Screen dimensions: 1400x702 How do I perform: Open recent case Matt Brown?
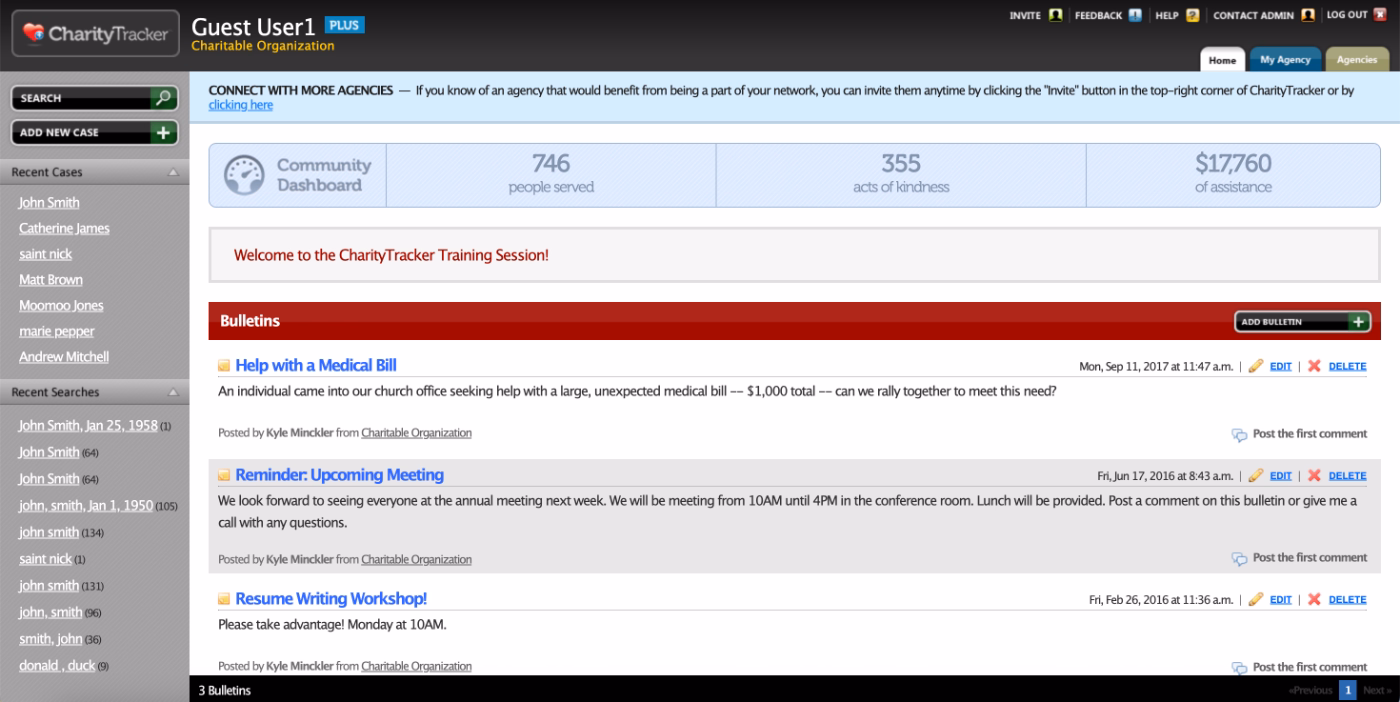(51, 280)
